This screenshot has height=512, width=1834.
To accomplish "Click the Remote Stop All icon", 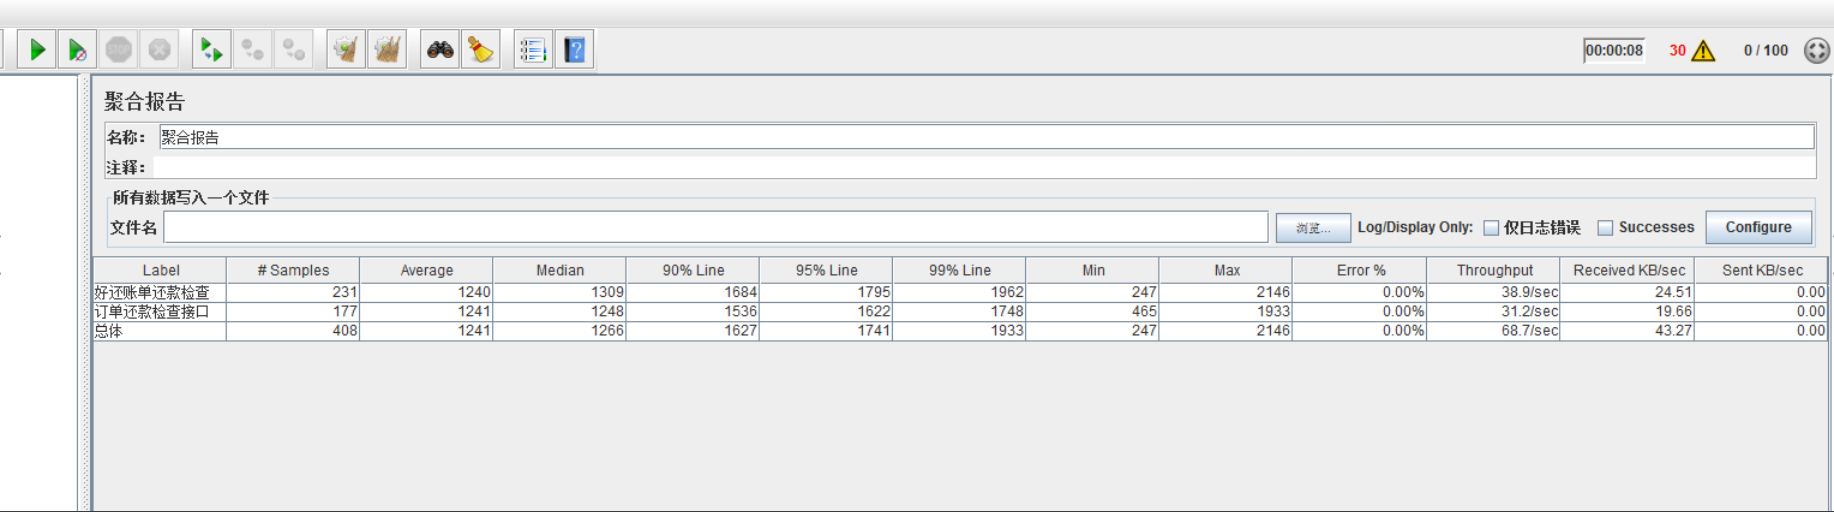I will (252, 49).
